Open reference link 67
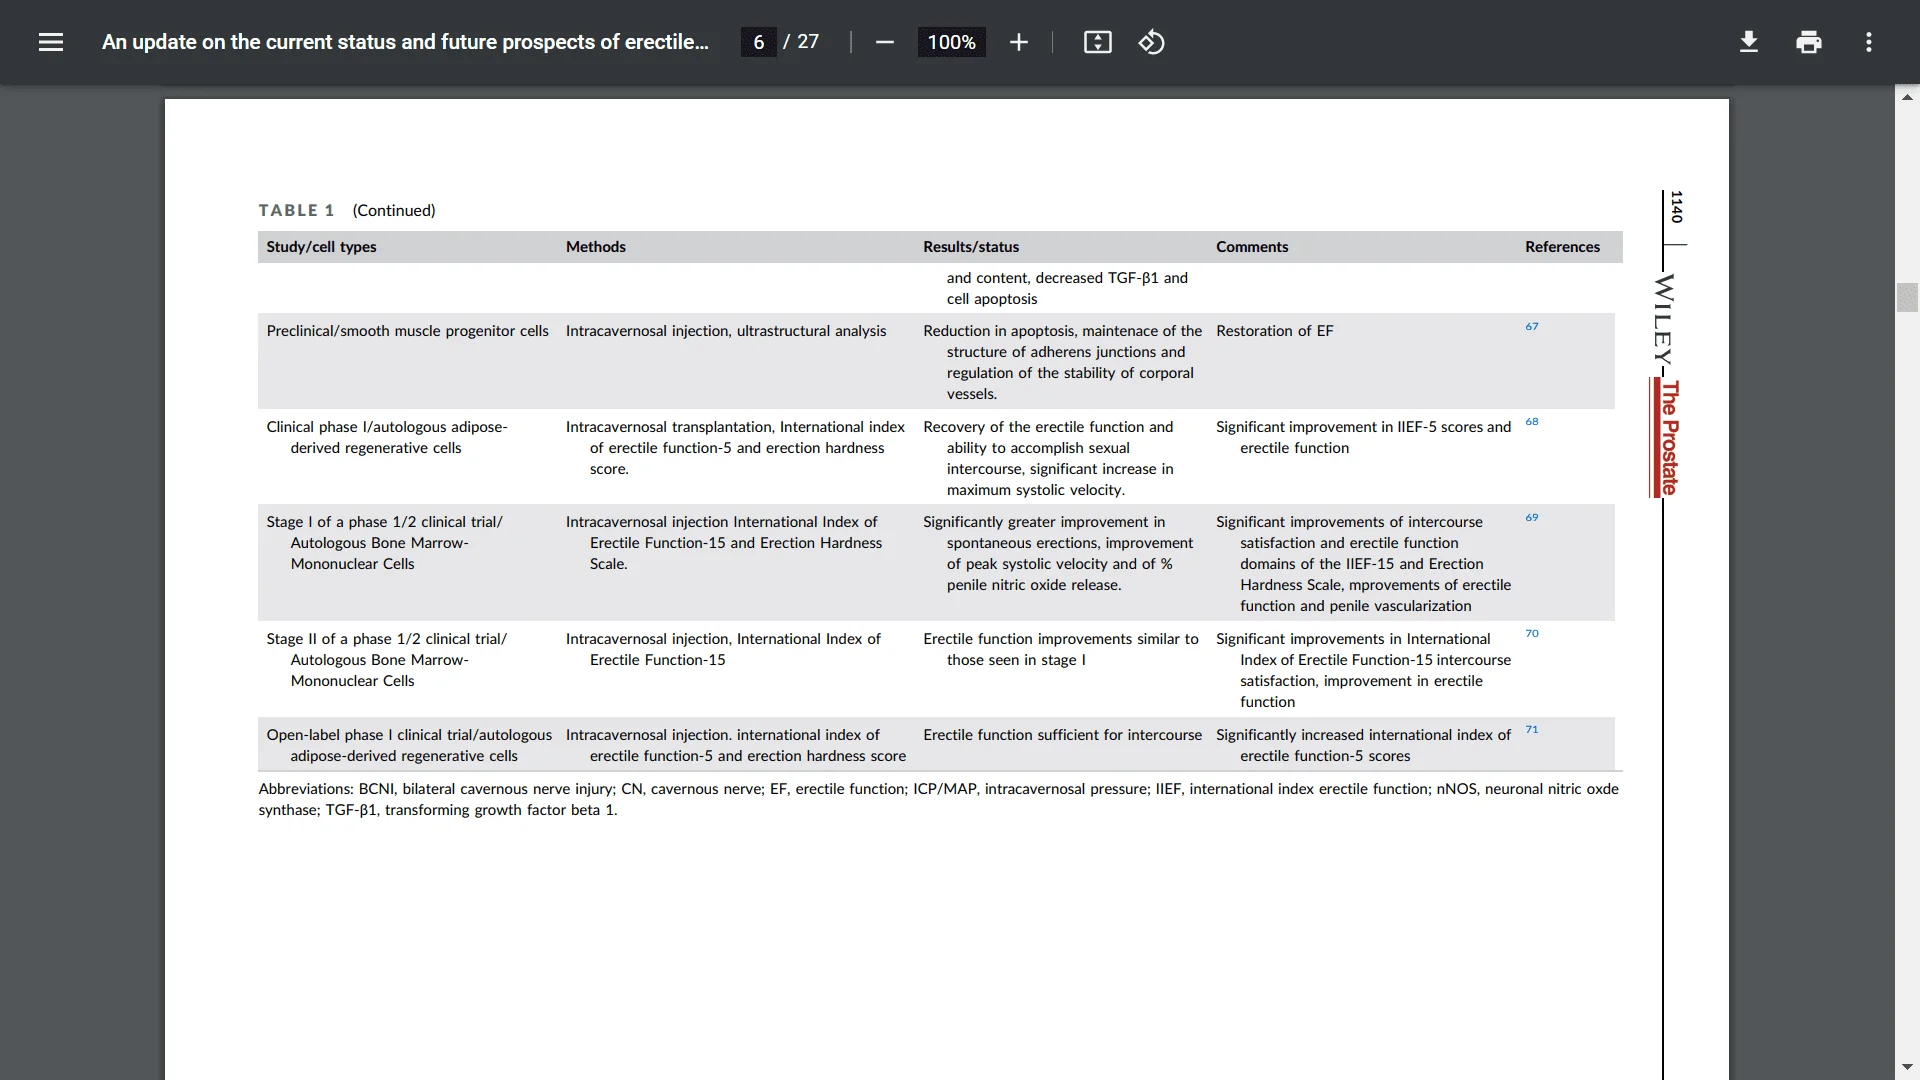 coord(1531,326)
